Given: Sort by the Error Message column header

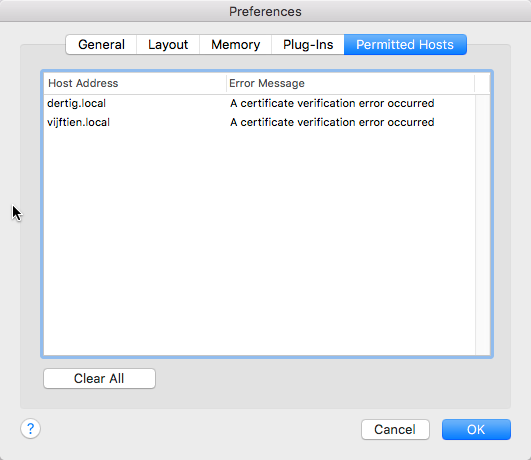Looking at the screenshot, I should (350, 83).
